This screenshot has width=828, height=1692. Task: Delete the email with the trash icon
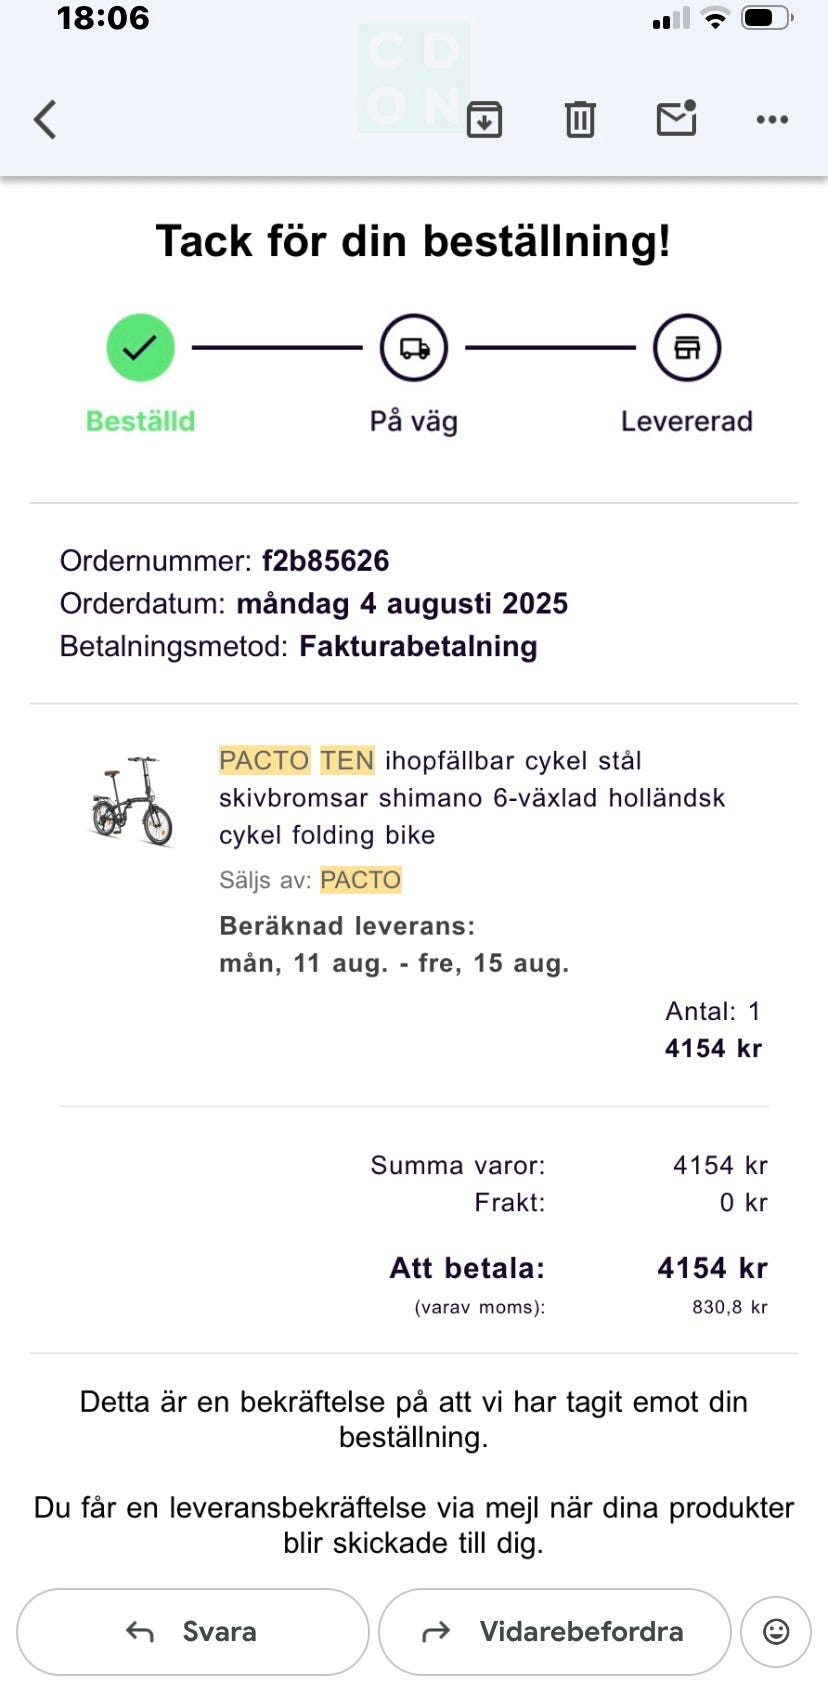580,119
